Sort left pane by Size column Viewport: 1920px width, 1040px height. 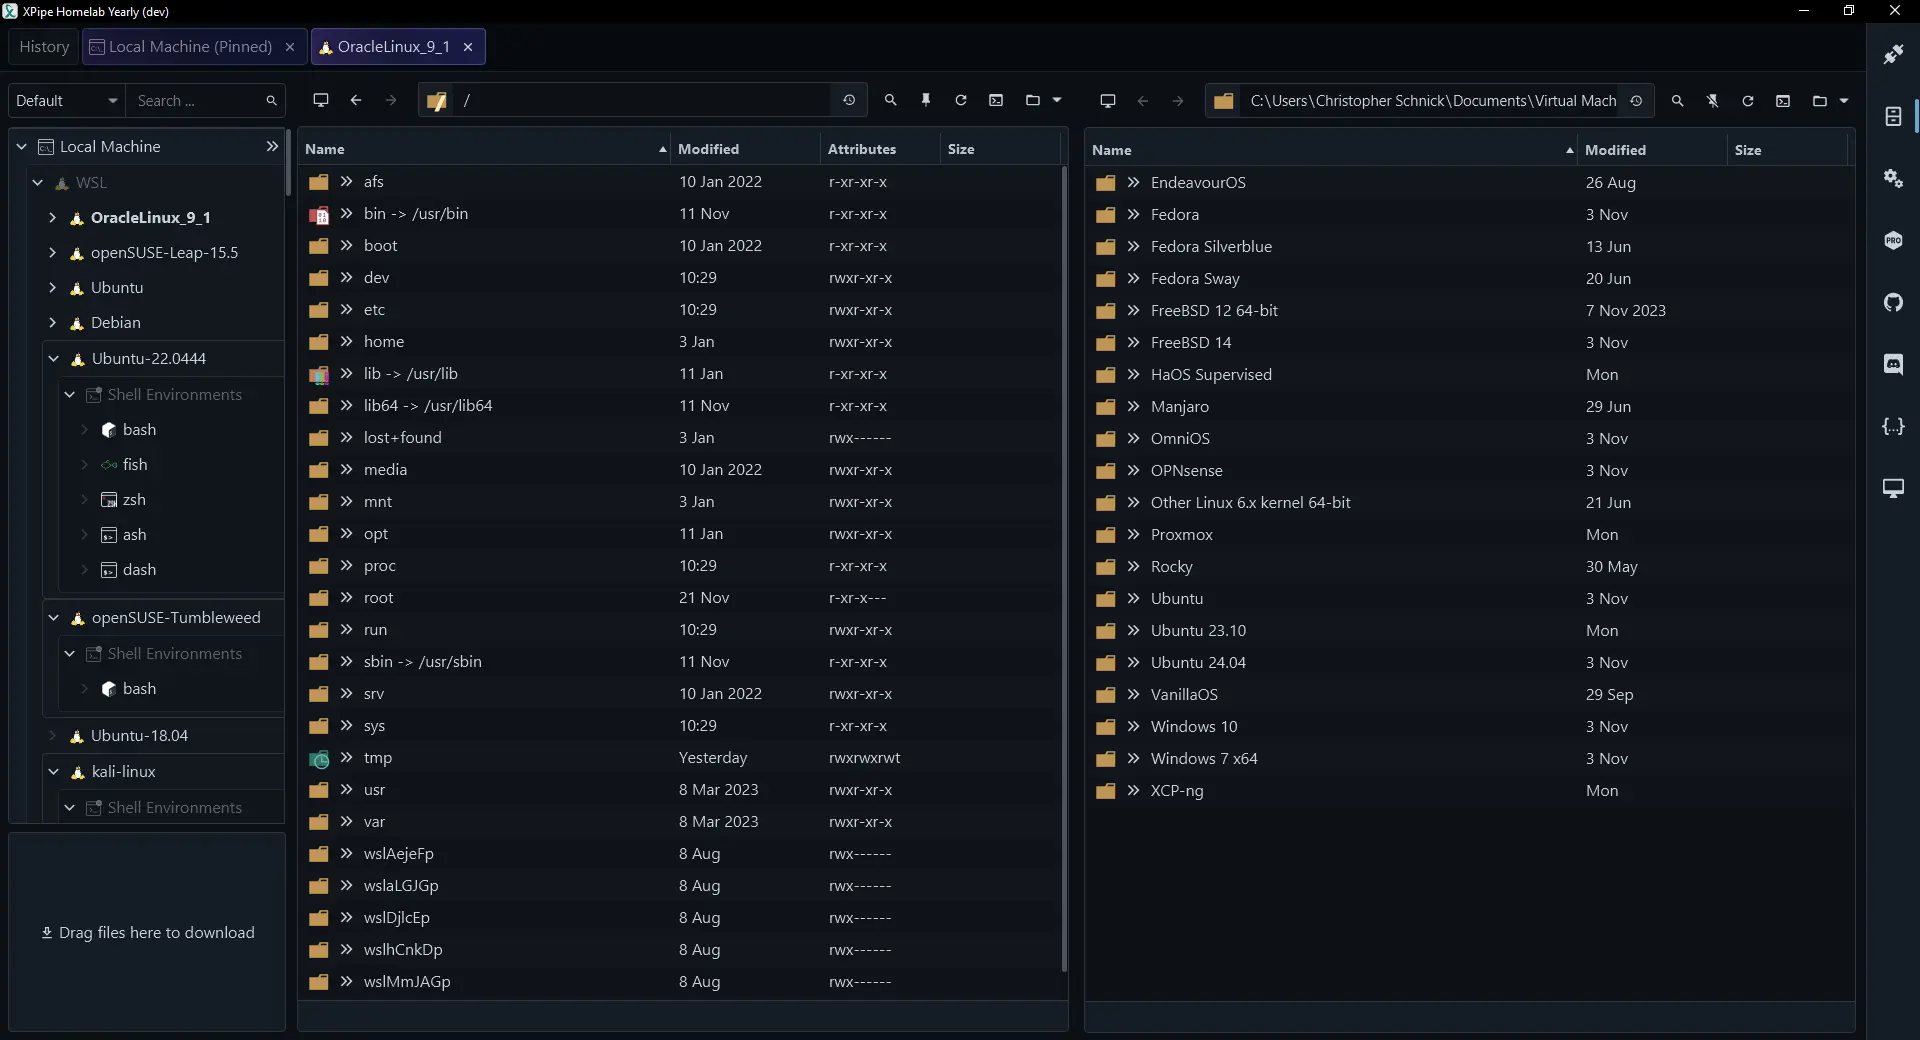click(x=999, y=148)
